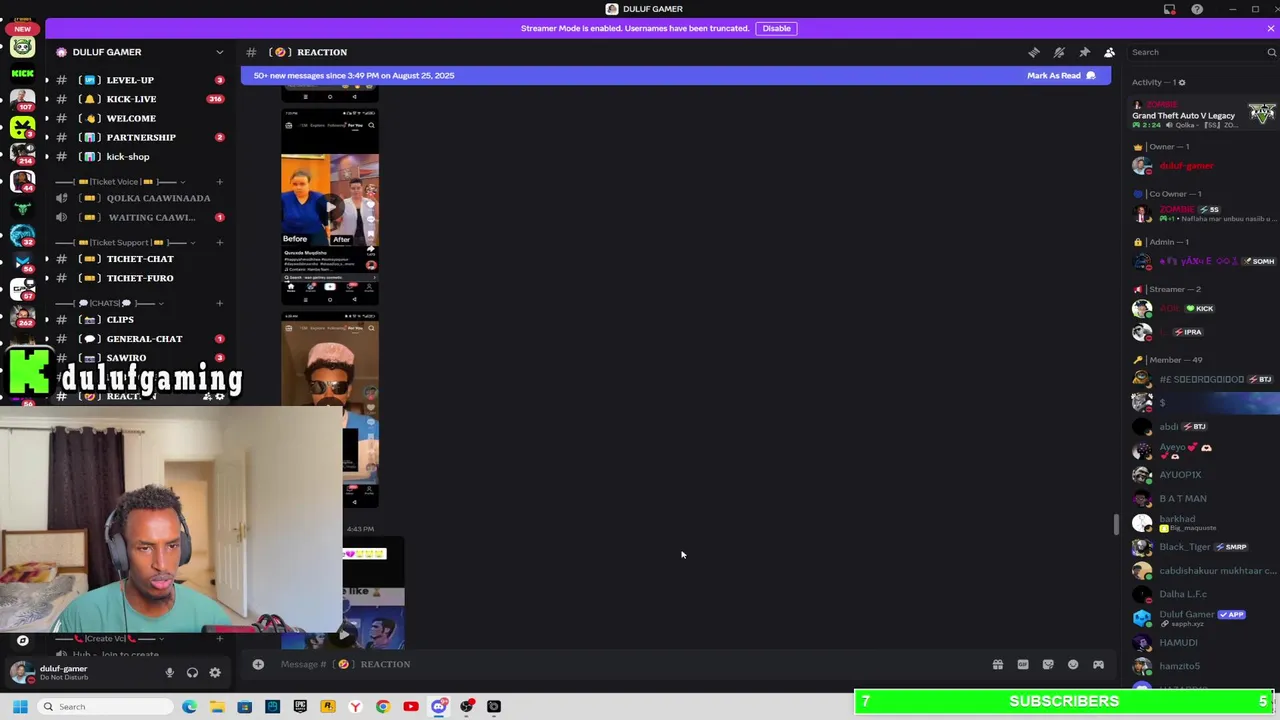Mute the microphone
1280x720 pixels.
(x=169, y=673)
